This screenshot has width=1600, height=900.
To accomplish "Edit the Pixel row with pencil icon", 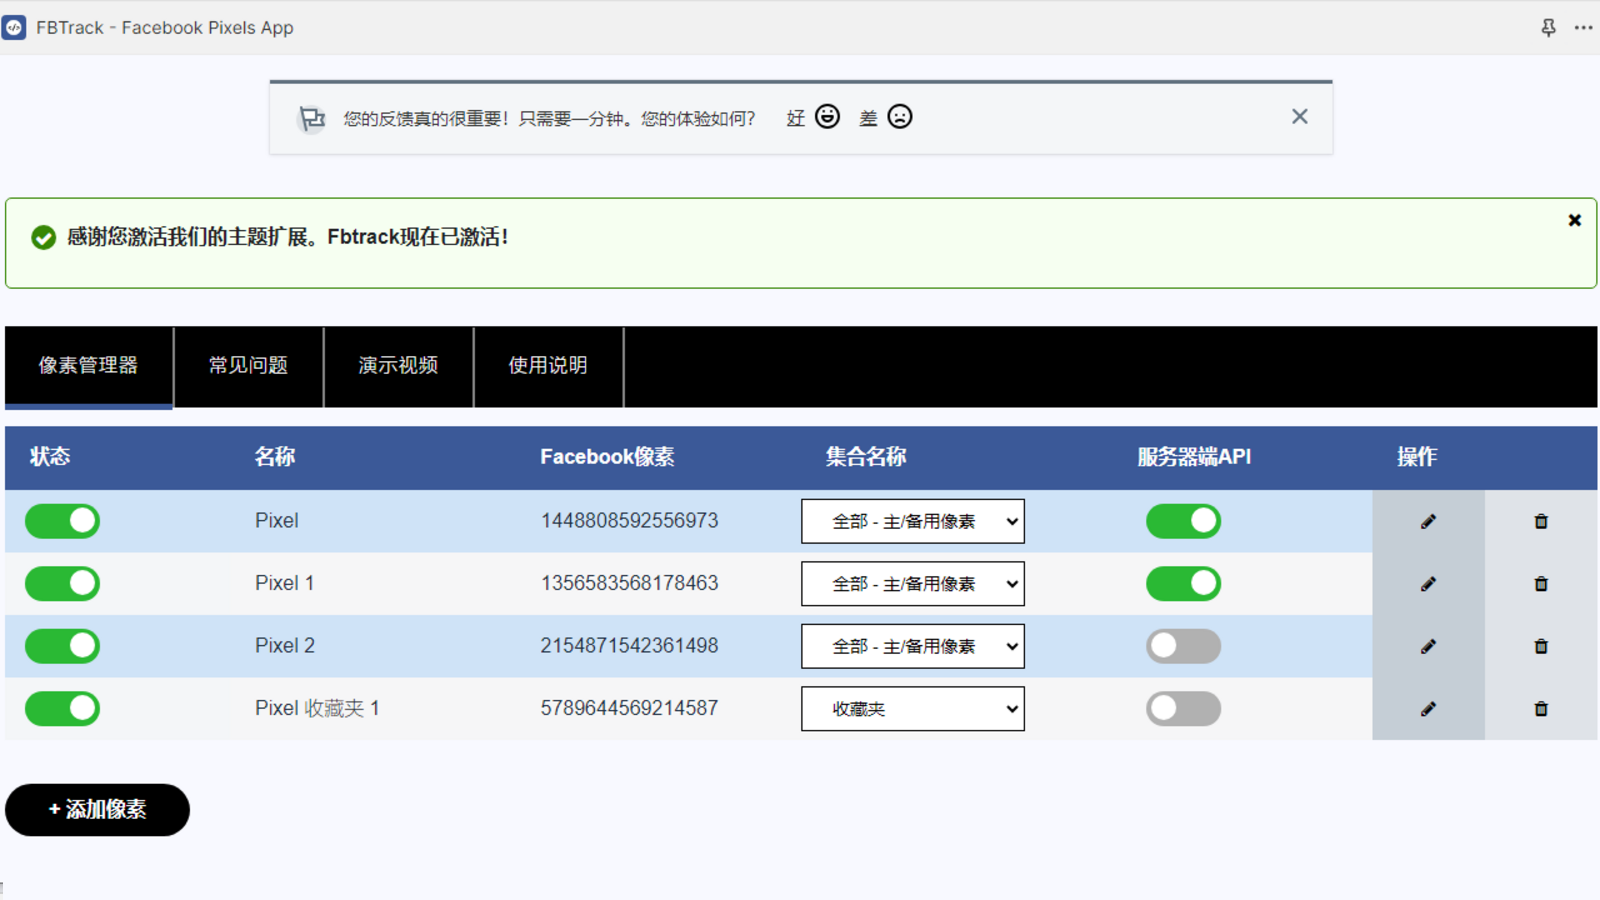I will [x=1428, y=521].
